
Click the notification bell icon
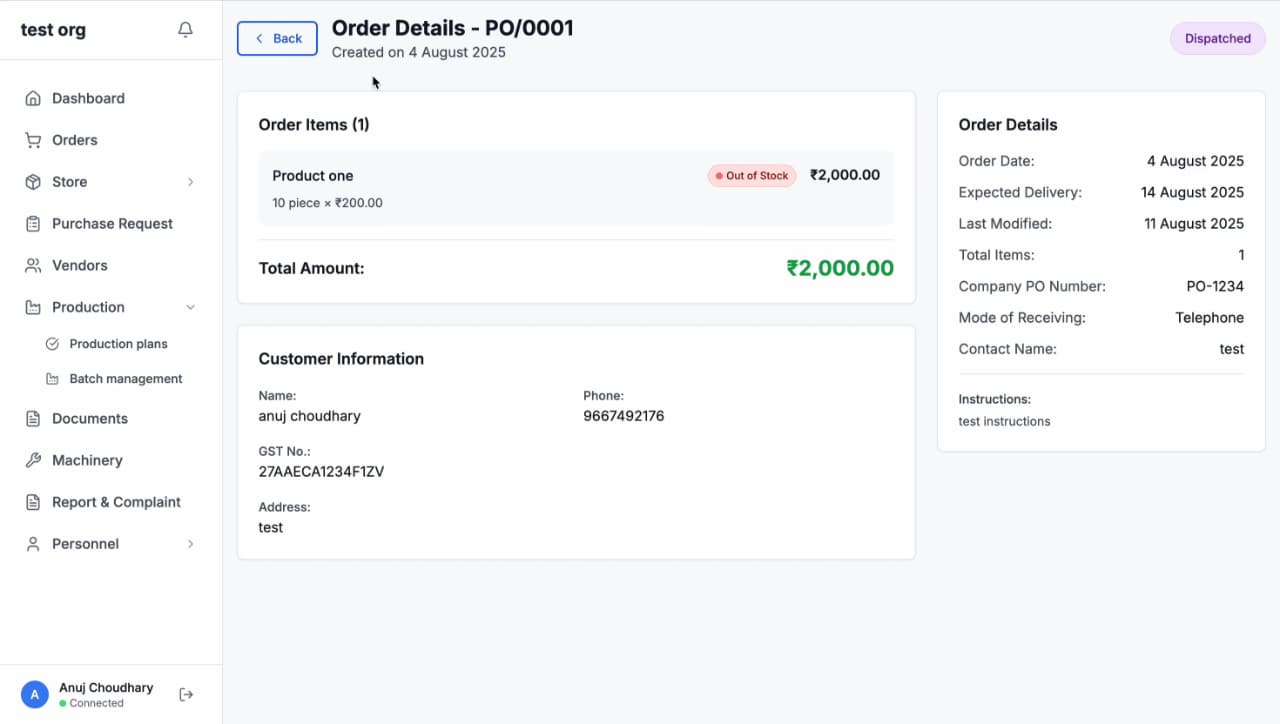click(x=185, y=30)
